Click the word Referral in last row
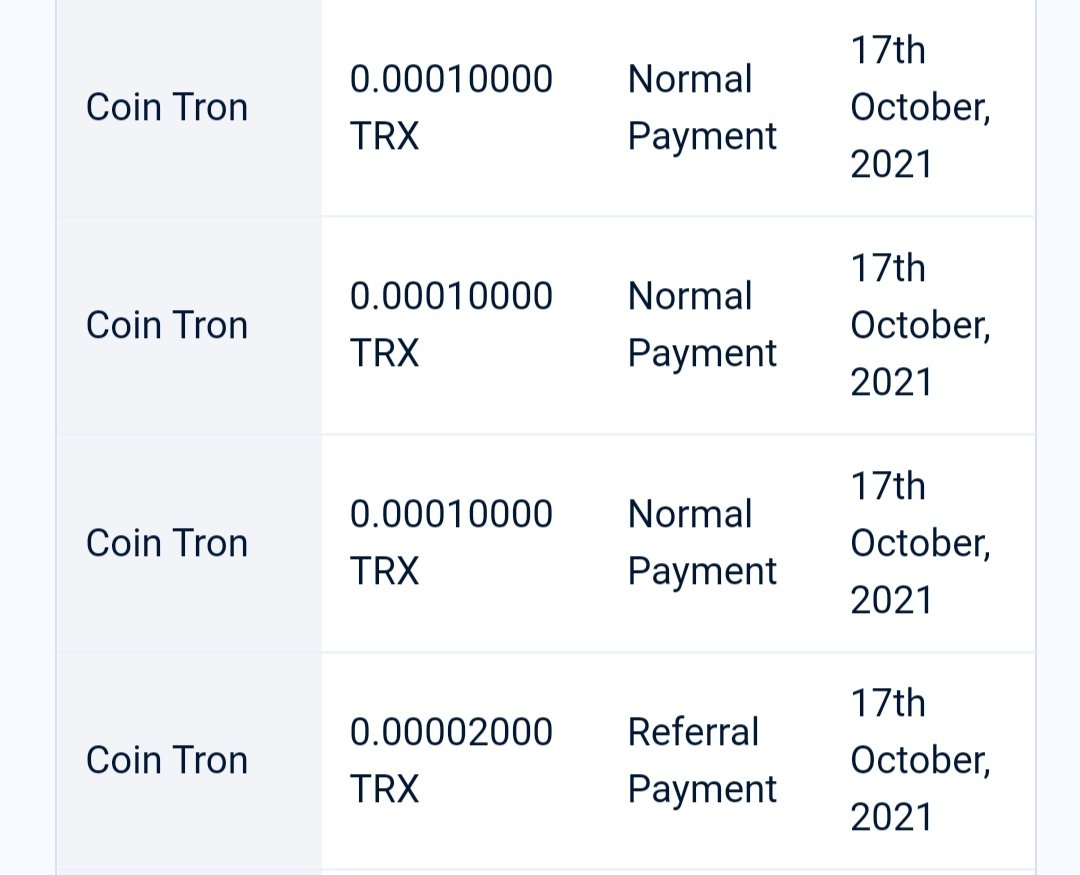 (693, 732)
